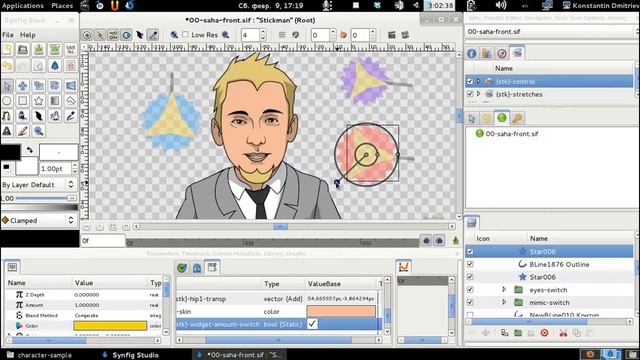Switch to the keyframes key tab

tap(517, 118)
